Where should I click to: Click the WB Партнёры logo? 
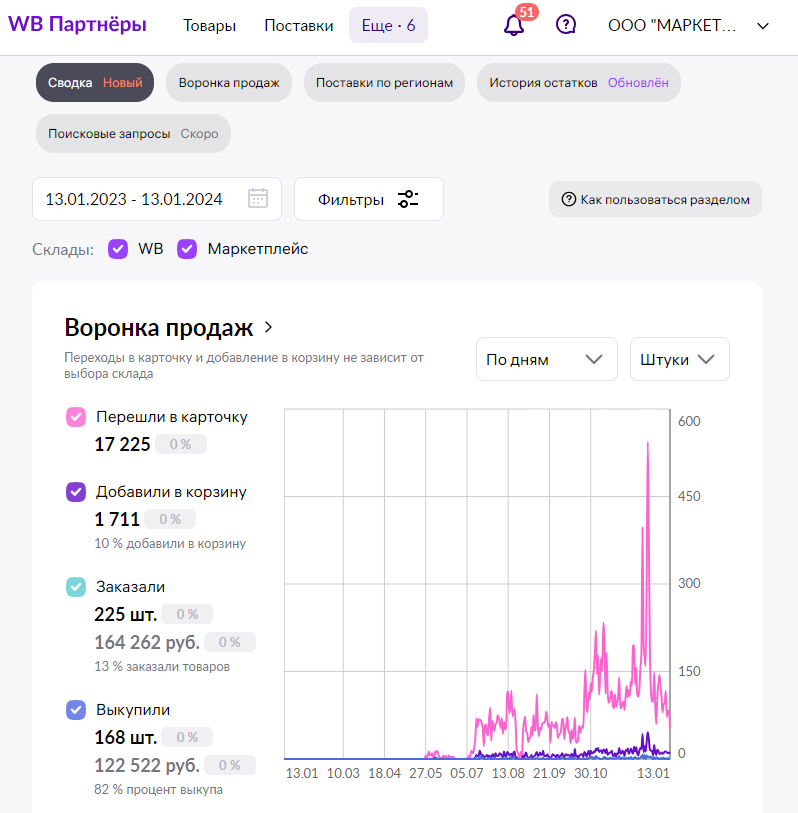[x=77, y=24]
